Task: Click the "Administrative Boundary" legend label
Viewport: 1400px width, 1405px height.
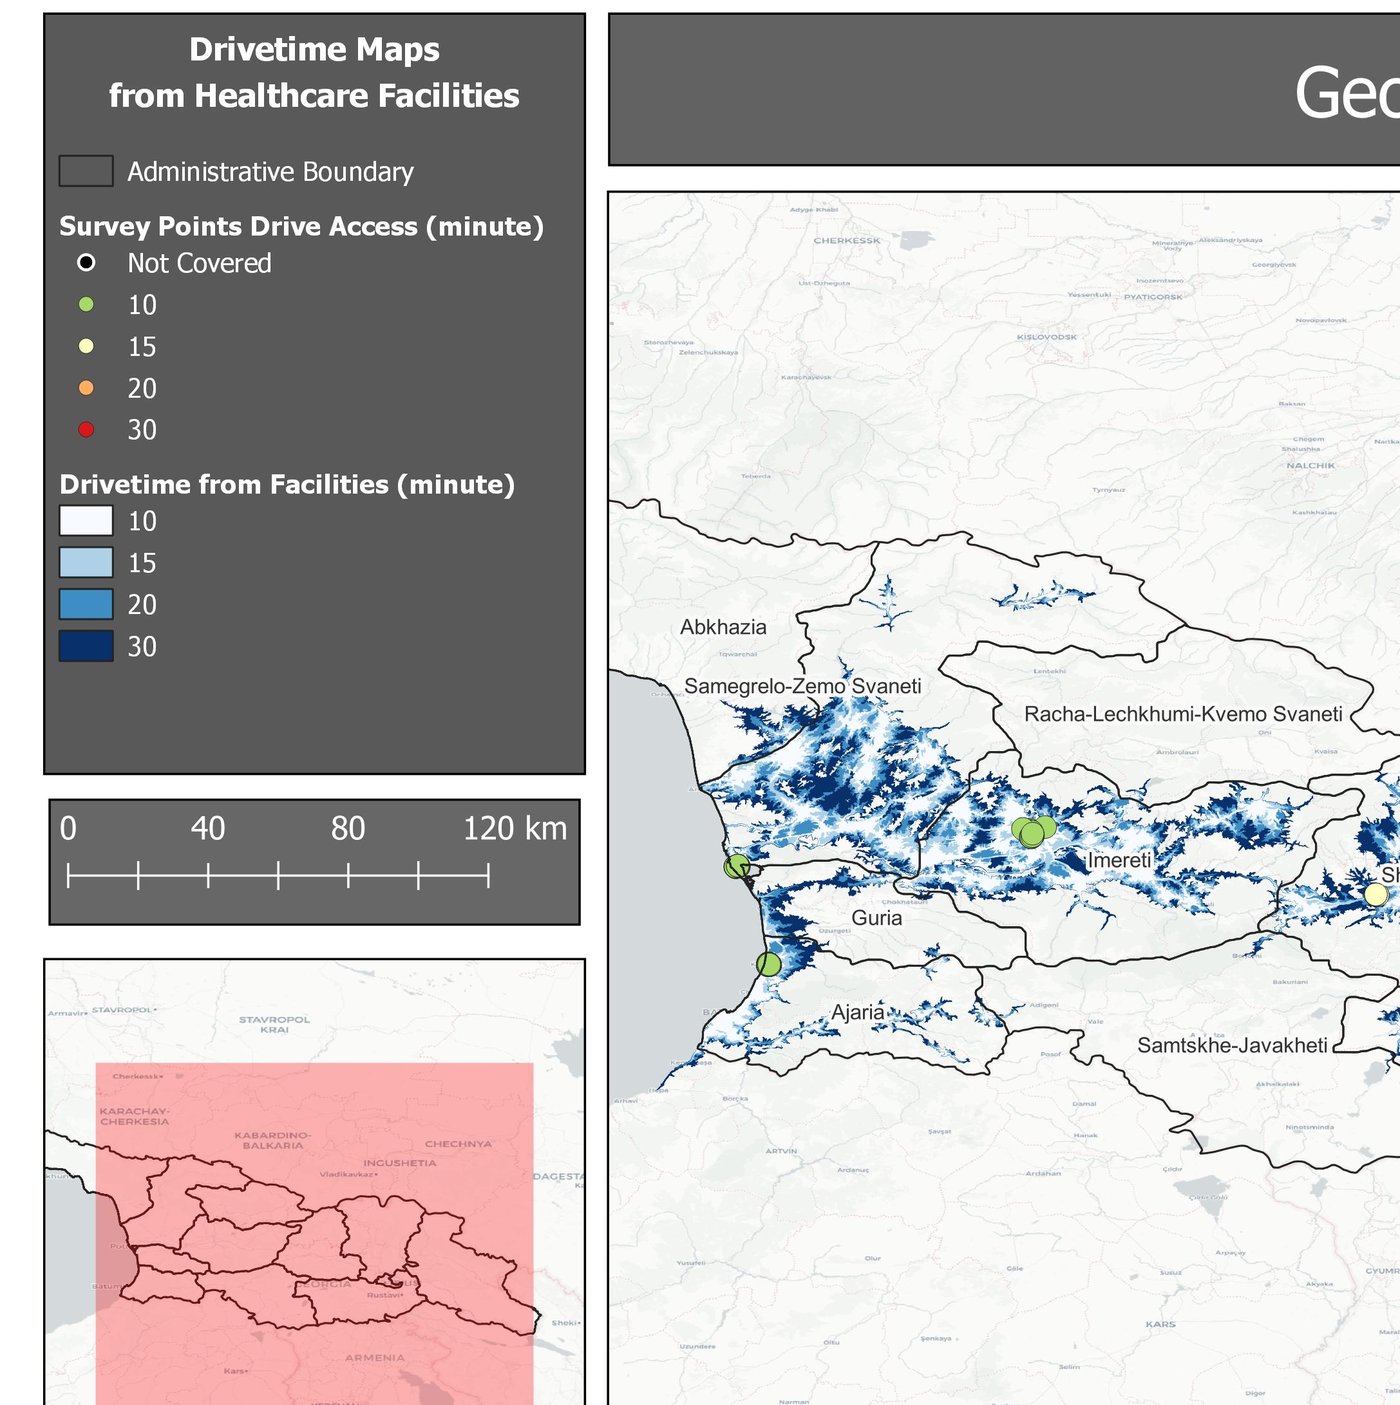Action: pos(271,172)
